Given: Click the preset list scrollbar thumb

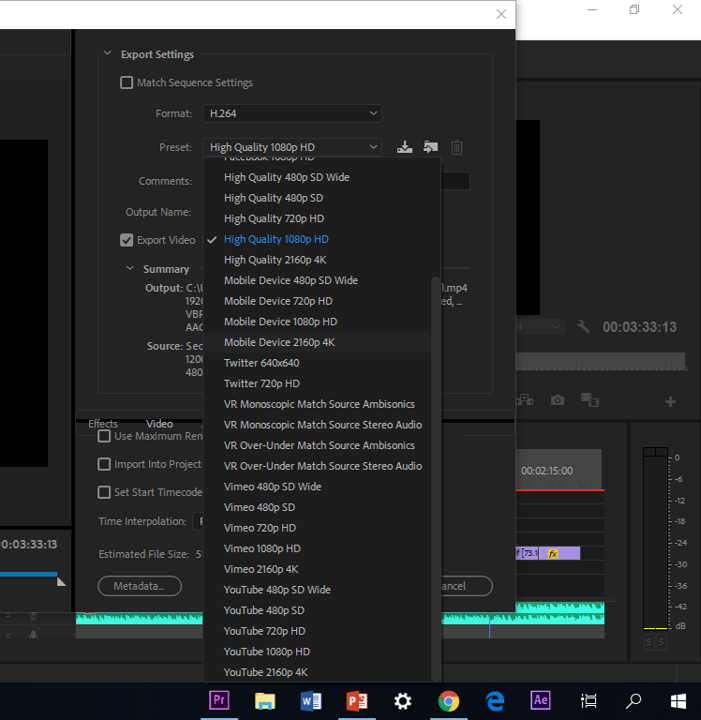Looking at the screenshot, I should pyautogui.click(x=436, y=479).
